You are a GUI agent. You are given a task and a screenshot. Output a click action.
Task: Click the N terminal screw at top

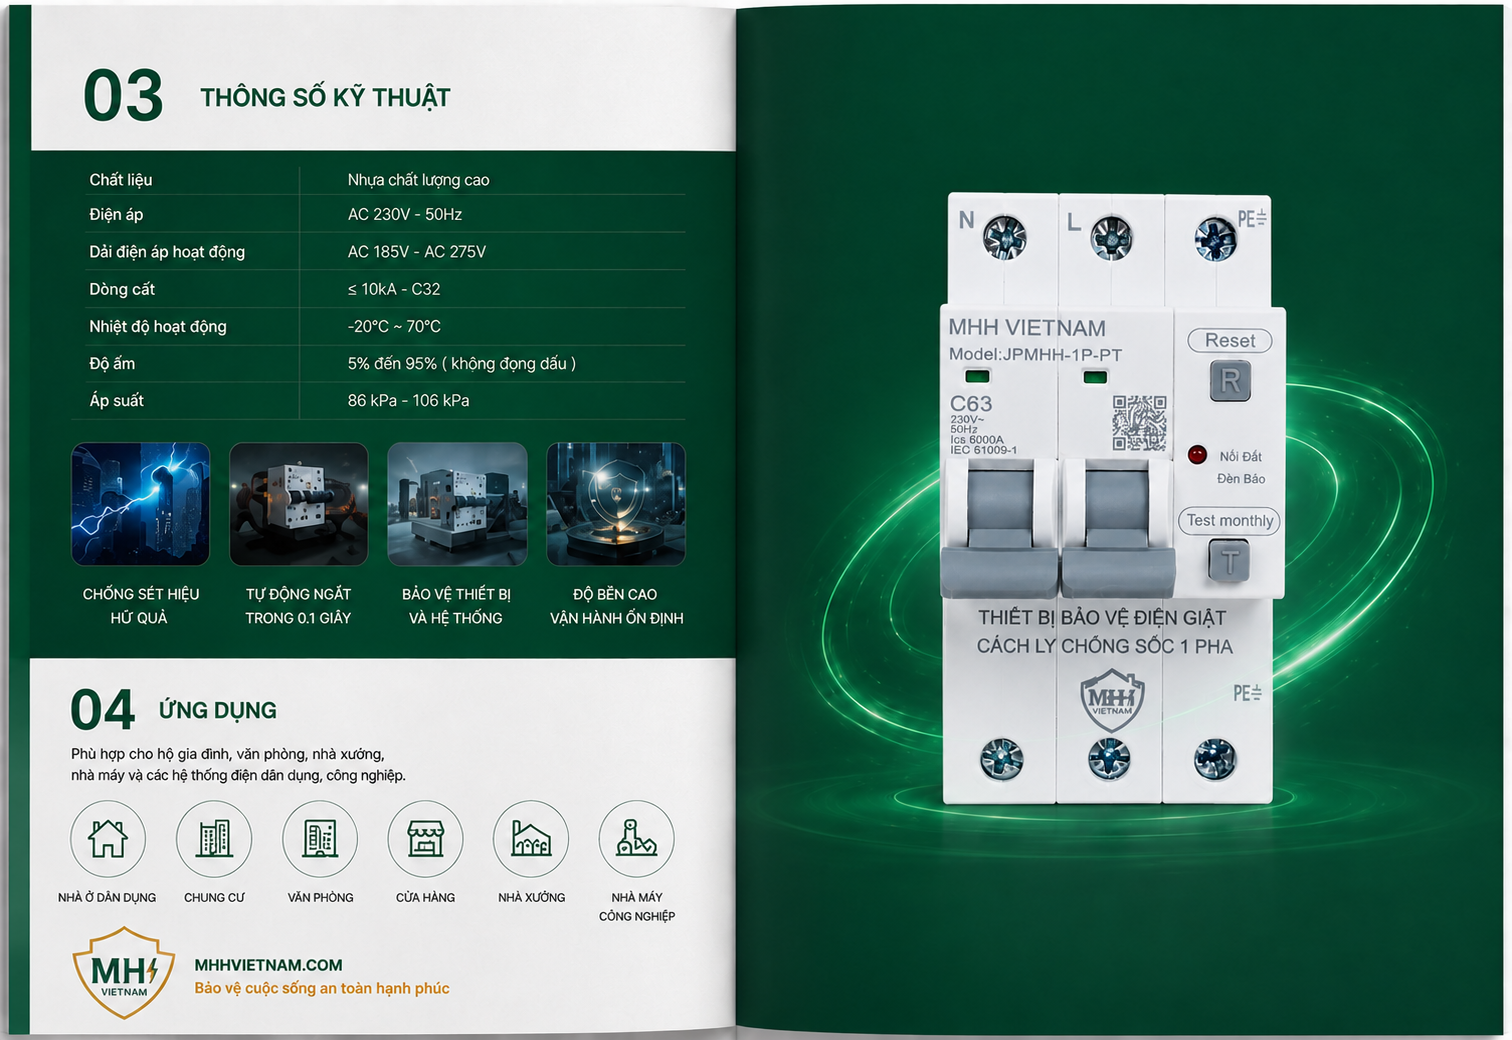pyautogui.click(x=1005, y=238)
